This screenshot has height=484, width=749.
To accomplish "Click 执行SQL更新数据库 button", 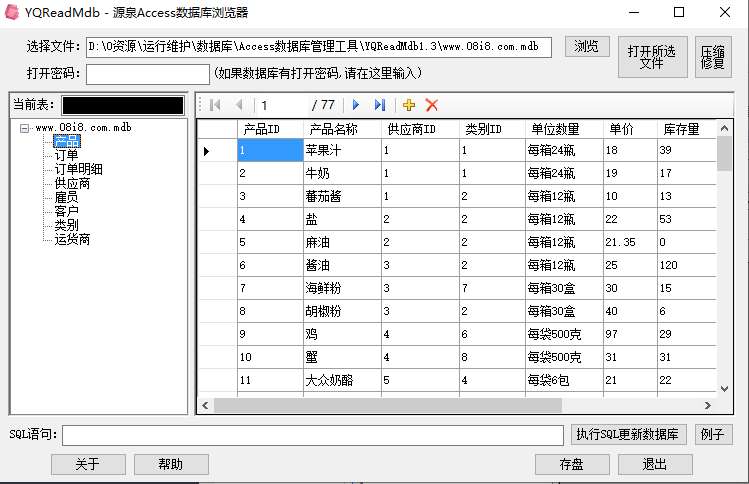I will coord(628,434).
